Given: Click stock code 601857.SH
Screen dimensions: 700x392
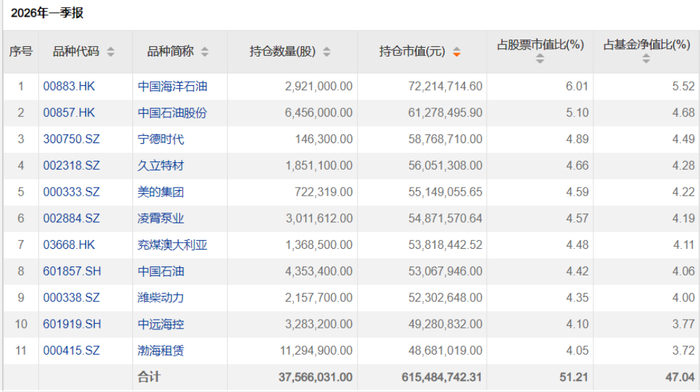Looking at the screenshot, I should pyautogui.click(x=72, y=271).
